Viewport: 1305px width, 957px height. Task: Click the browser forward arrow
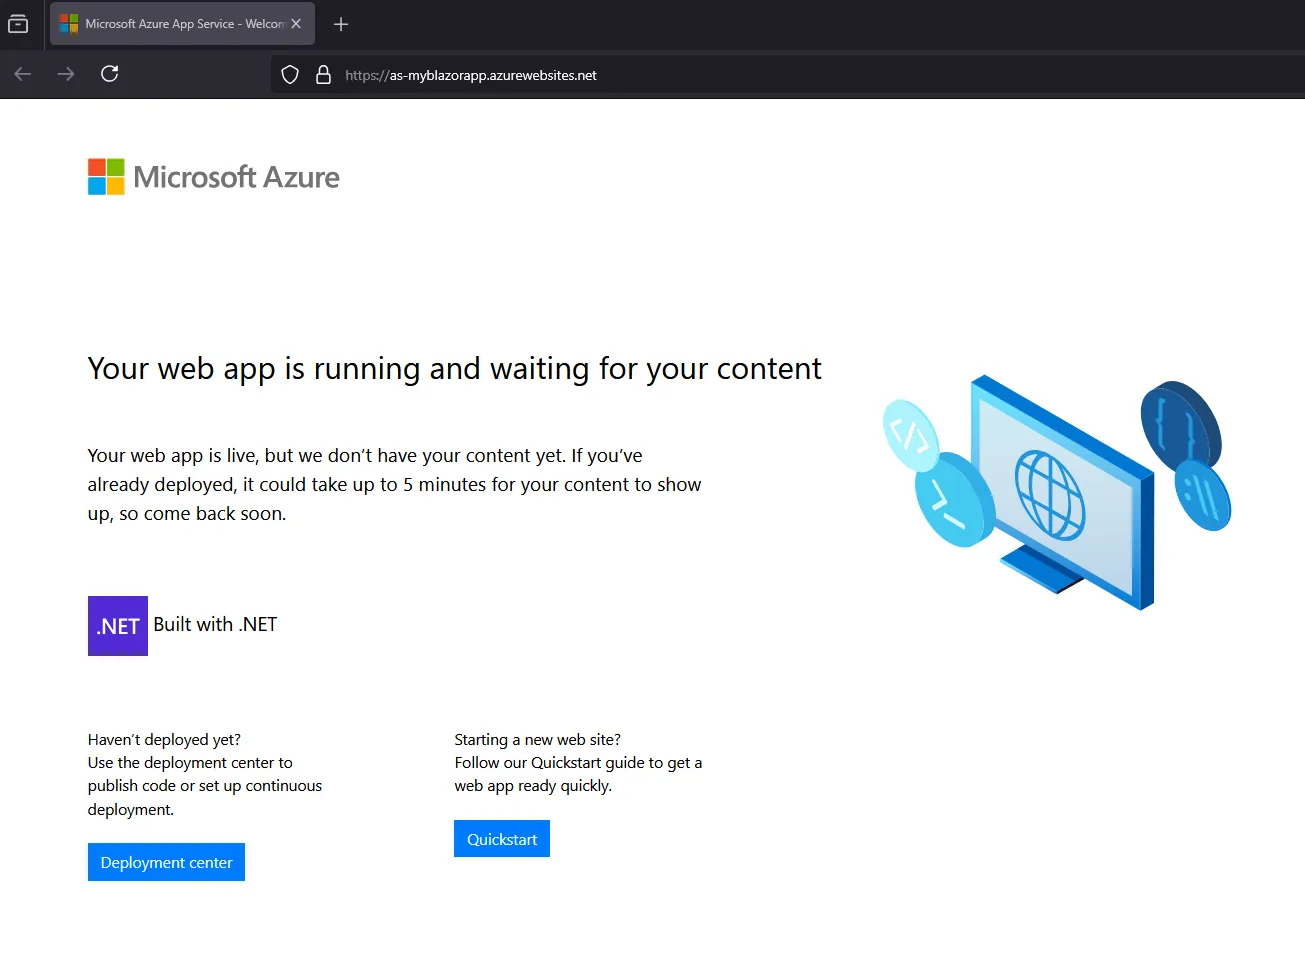point(66,74)
